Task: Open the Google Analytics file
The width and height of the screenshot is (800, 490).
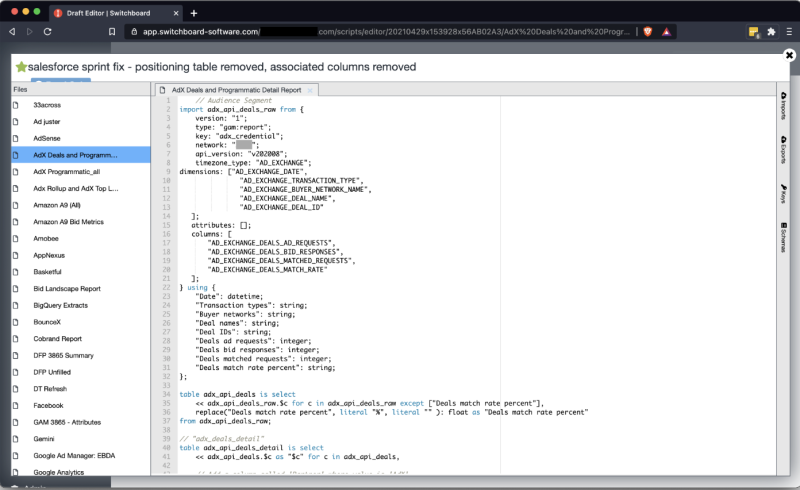Action: click(x=81, y=472)
